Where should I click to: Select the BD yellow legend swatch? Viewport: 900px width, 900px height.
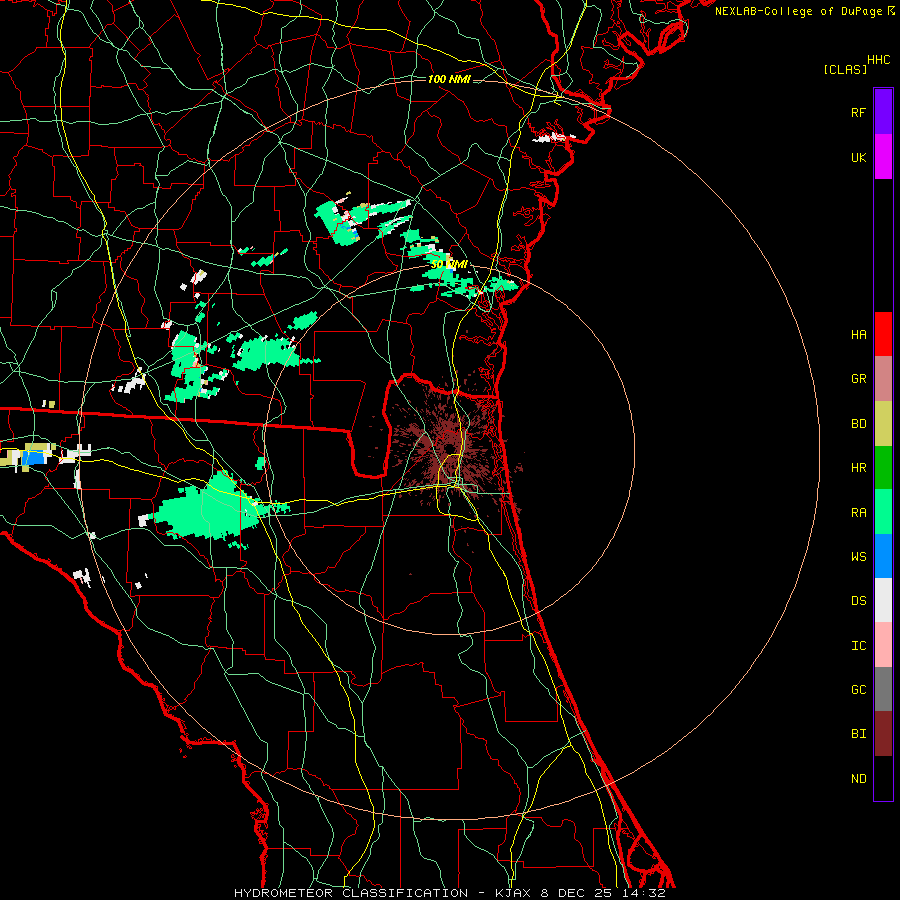tap(883, 424)
